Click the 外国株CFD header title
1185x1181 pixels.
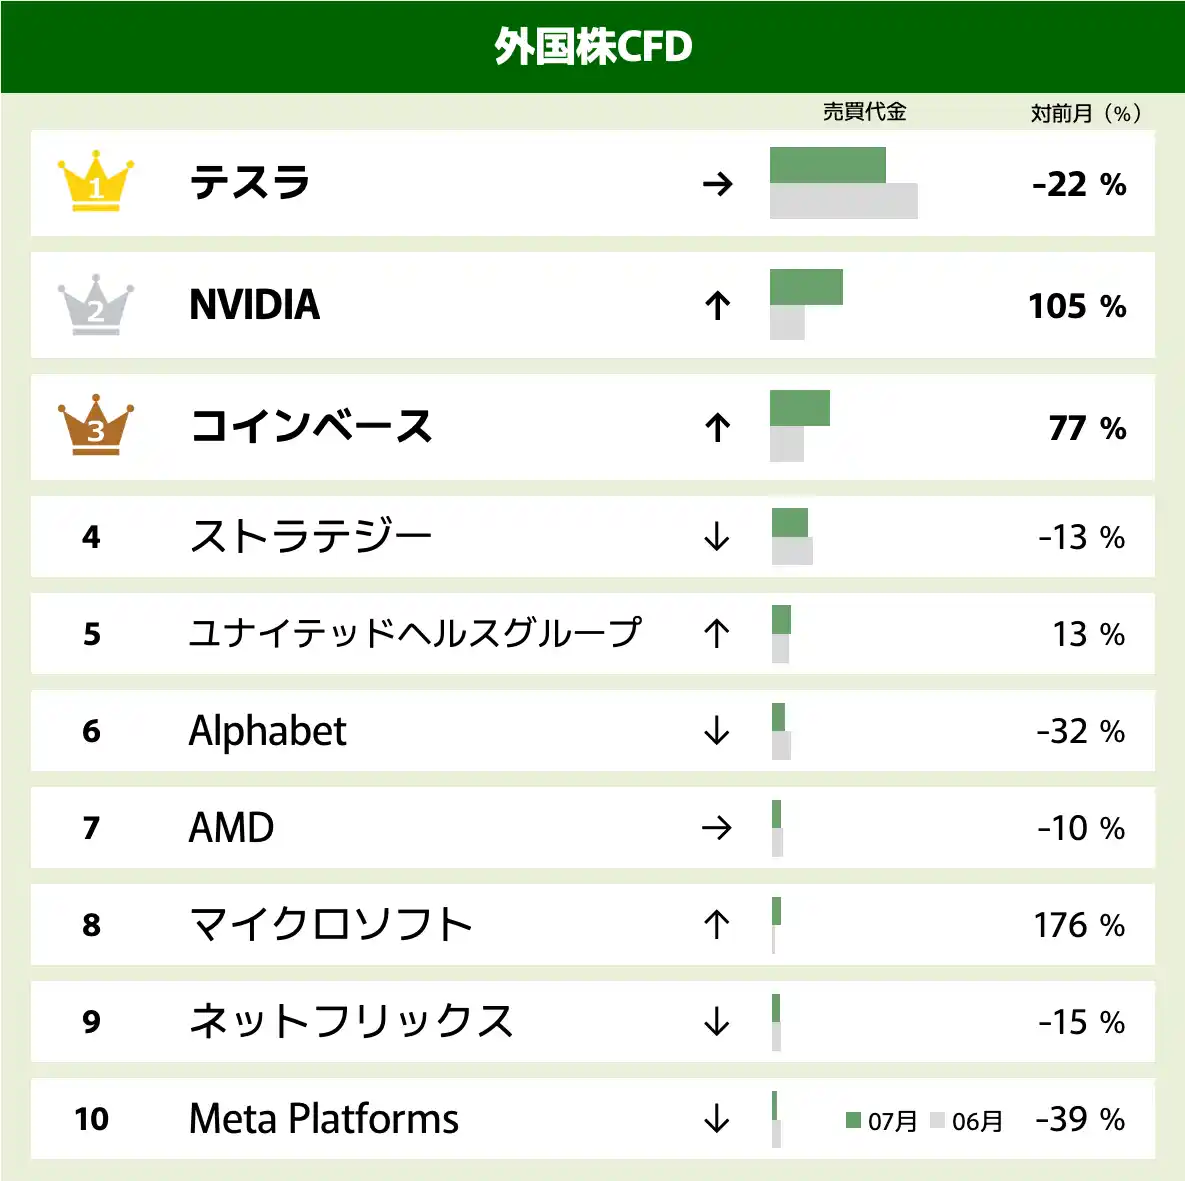point(593,47)
